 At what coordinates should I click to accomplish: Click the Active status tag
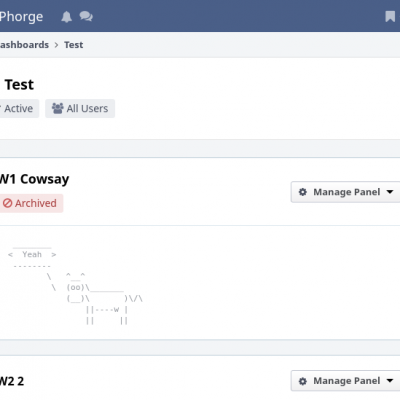19,108
